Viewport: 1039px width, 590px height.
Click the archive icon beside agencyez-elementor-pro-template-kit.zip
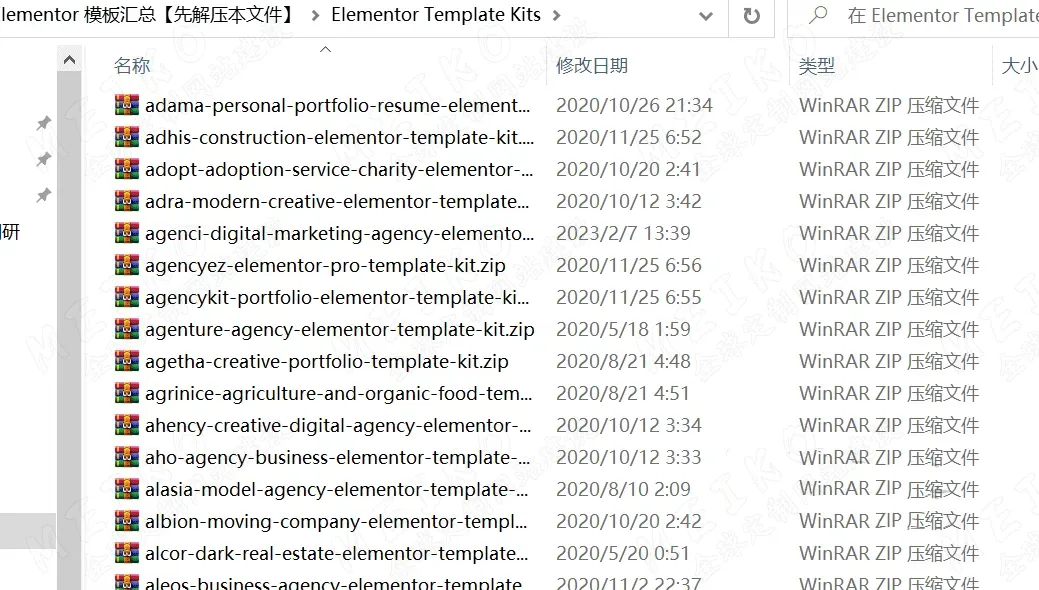pos(126,265)
